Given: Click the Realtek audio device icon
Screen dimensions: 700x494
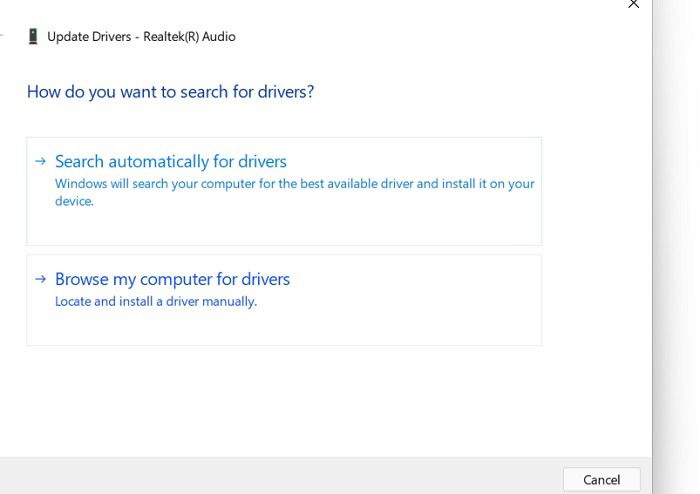Looking at the screenshot, I should pos(33,37).
